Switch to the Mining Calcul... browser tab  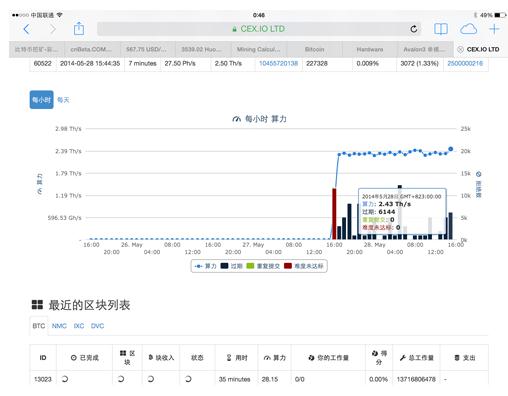click(x=259, y=49)
